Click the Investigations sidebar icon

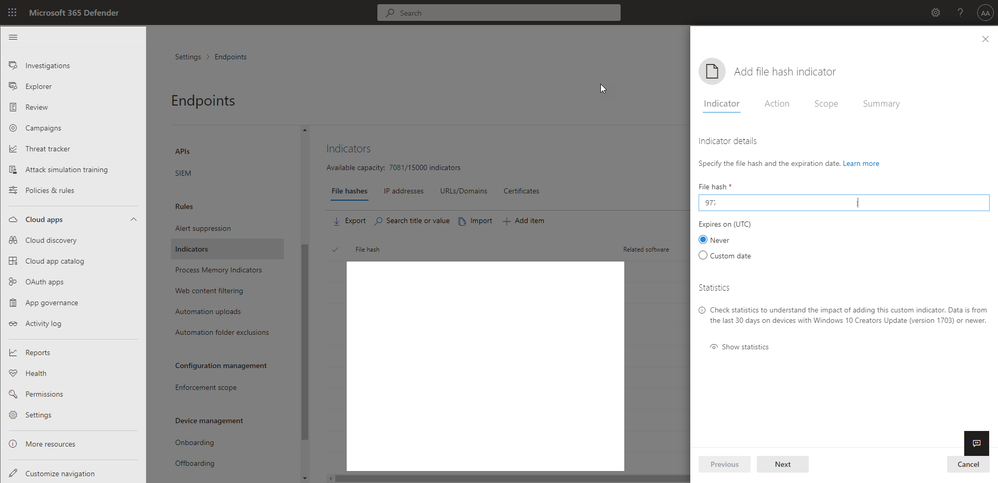pos(13,66)
